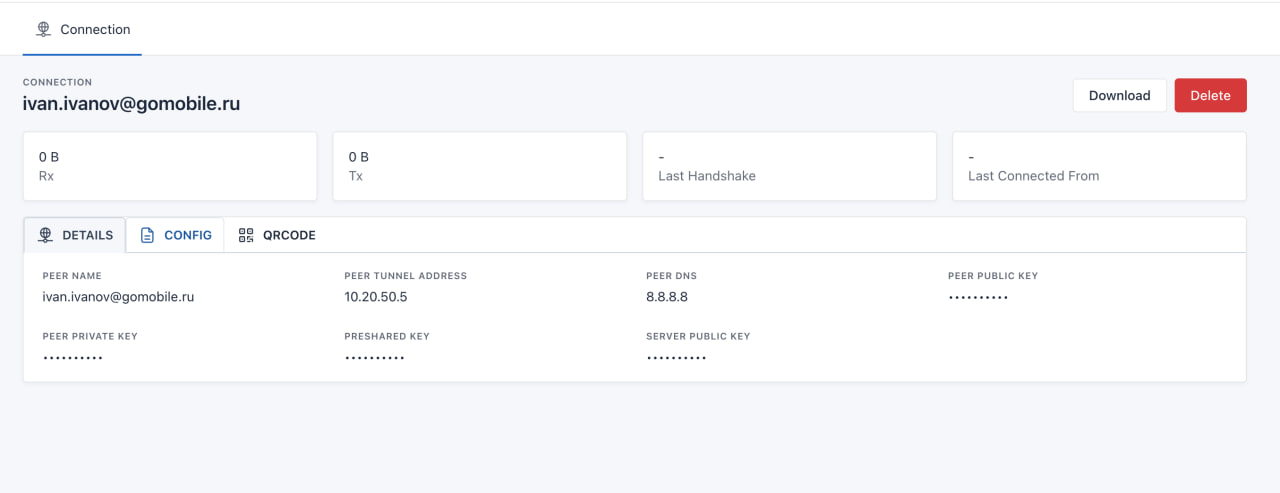Image resolution: width=1280 pixels, height=493 pixels.
Task: Download the connection configuration
Action: click(x=1119, y=95)
